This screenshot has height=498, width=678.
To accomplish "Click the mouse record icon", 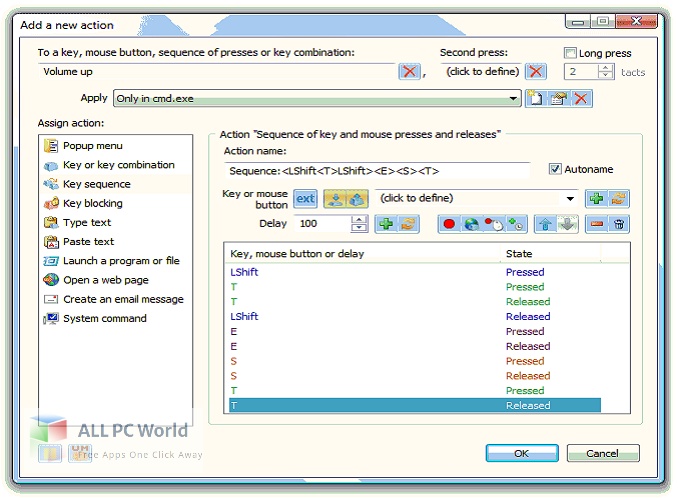I will point(494,224).
